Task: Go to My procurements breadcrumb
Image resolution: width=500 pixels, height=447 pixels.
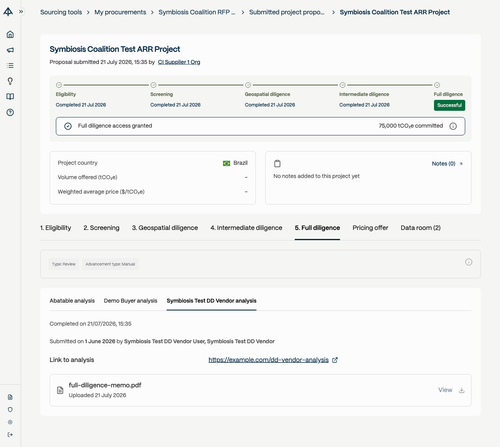Action: pos(120,12)
